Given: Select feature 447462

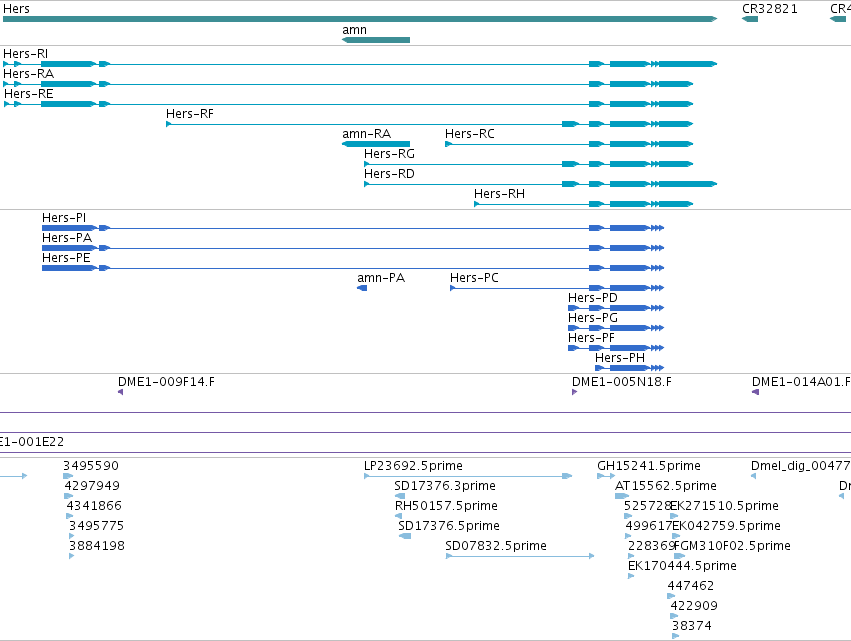Looking at the screenshot, I should 671,596.
